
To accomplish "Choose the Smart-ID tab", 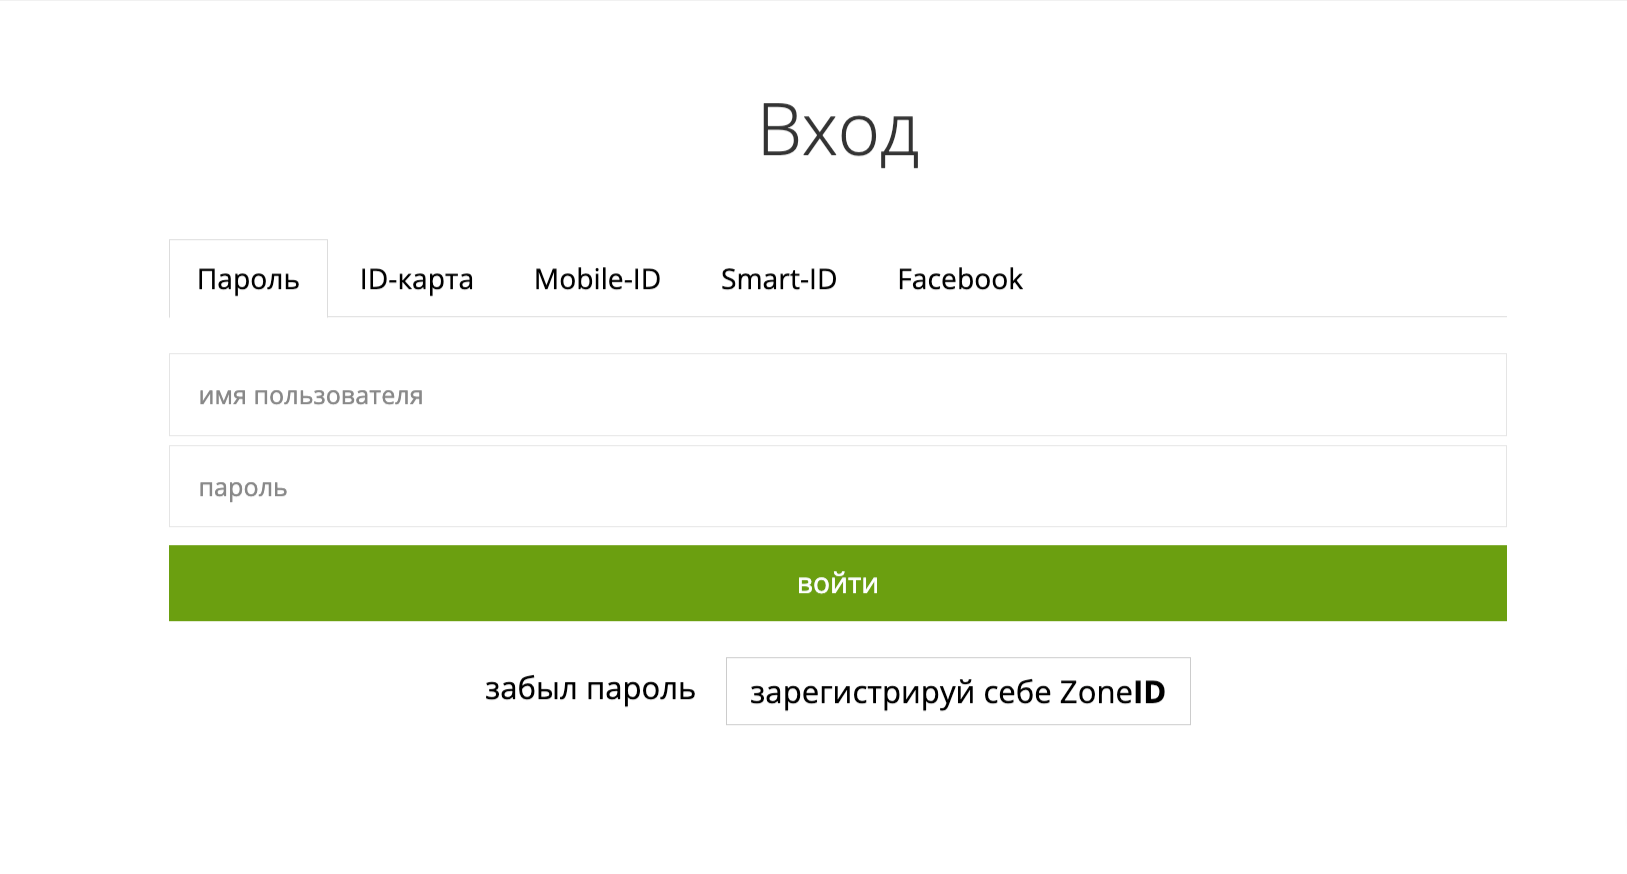I will [778, 279].
